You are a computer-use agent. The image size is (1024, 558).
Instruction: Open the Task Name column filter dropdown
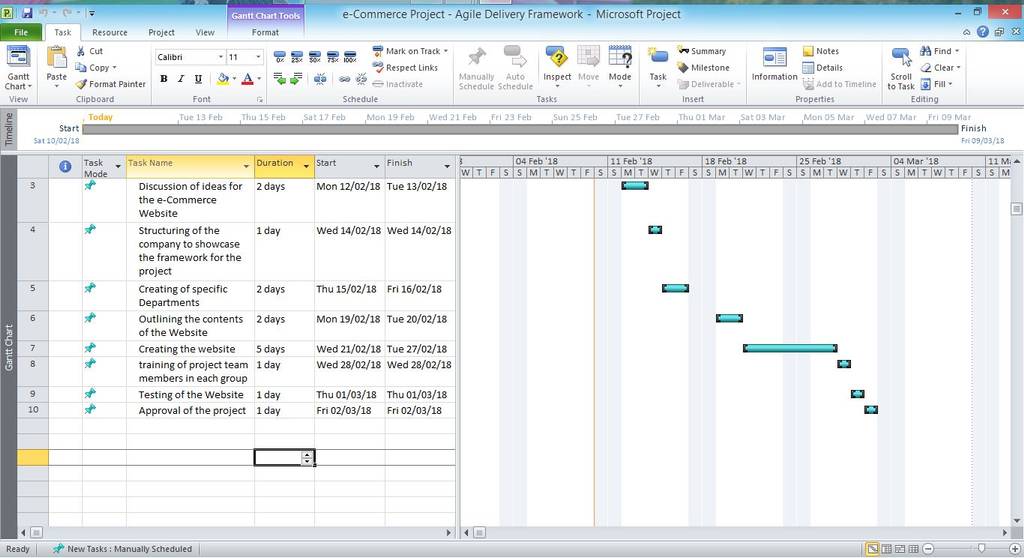pos(246,167)
